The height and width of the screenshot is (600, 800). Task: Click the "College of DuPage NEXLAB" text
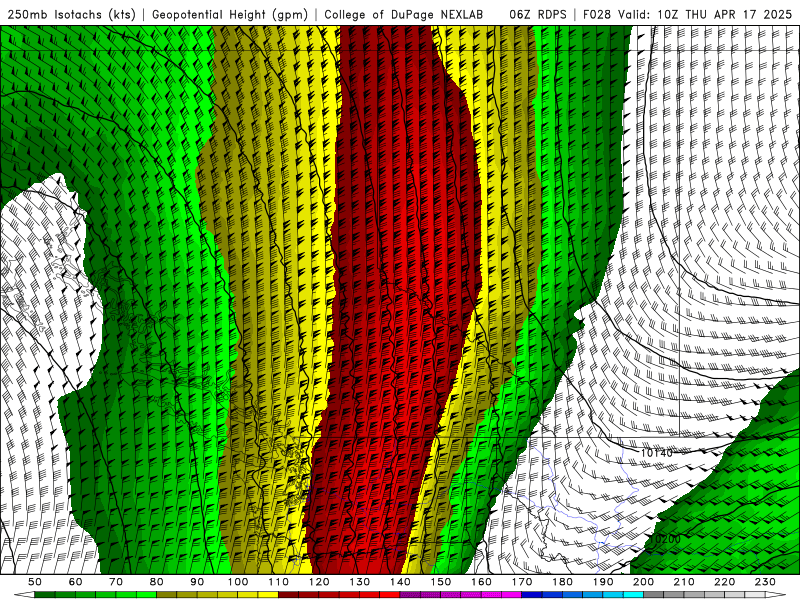point(404,15)
